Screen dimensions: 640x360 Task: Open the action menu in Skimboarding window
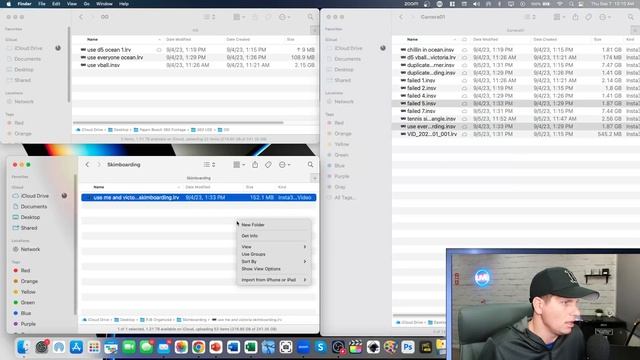click(284, 164)
